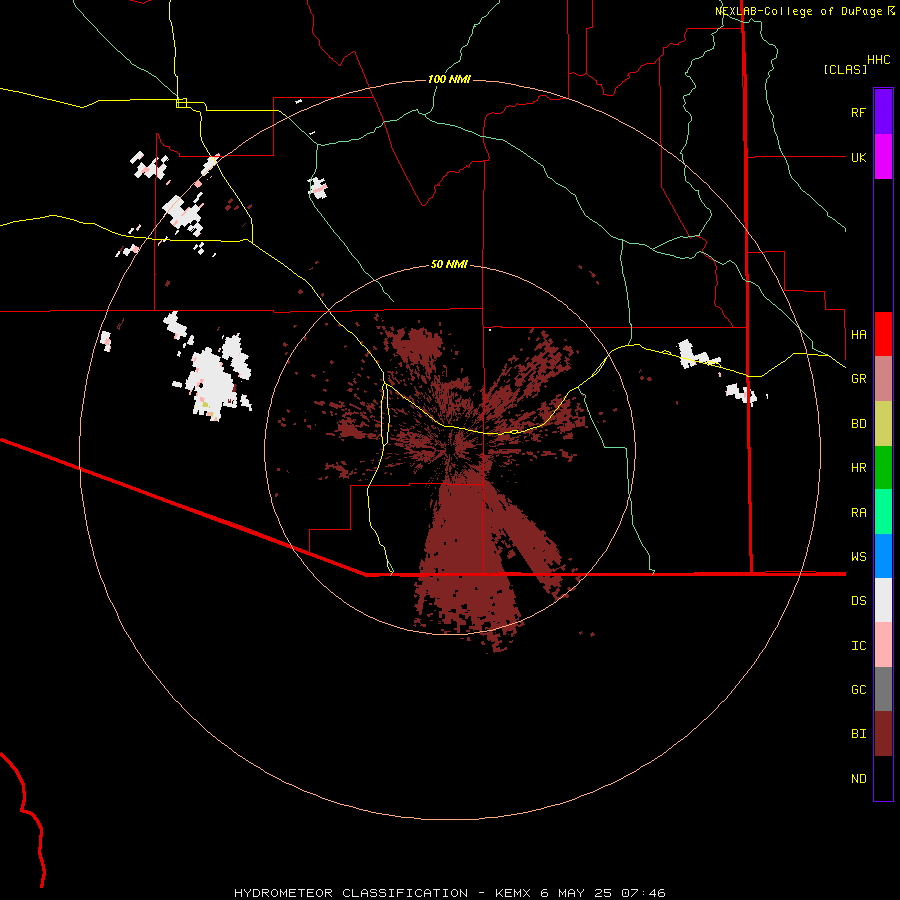Screen dimensions: 900x900
Task: Select the GR legend color block
Action: [883, 379]
